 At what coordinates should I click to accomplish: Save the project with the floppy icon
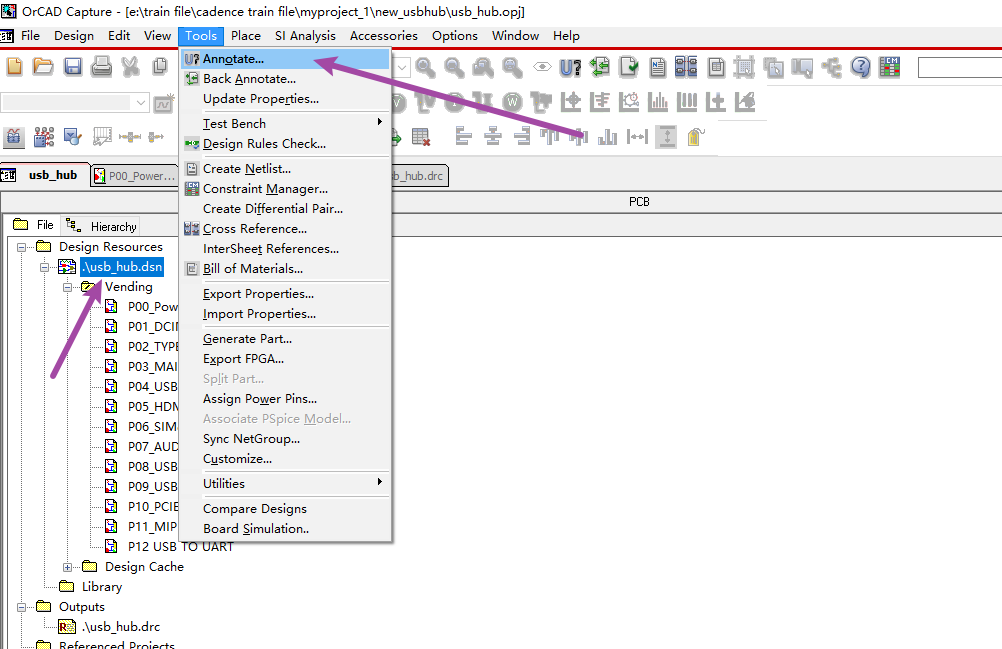(x=73, y=66)
